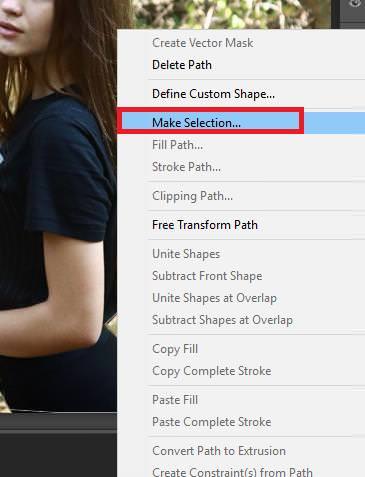Click Create Constraint(s) from Path
This screenshot has height=477, width=365.
[x=232, y=472]
